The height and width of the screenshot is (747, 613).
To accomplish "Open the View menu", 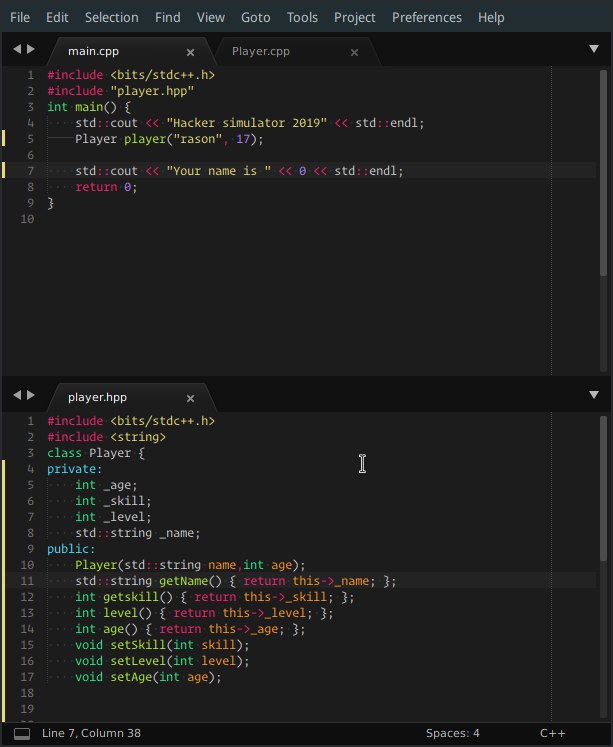I will (x=211, y=18).
